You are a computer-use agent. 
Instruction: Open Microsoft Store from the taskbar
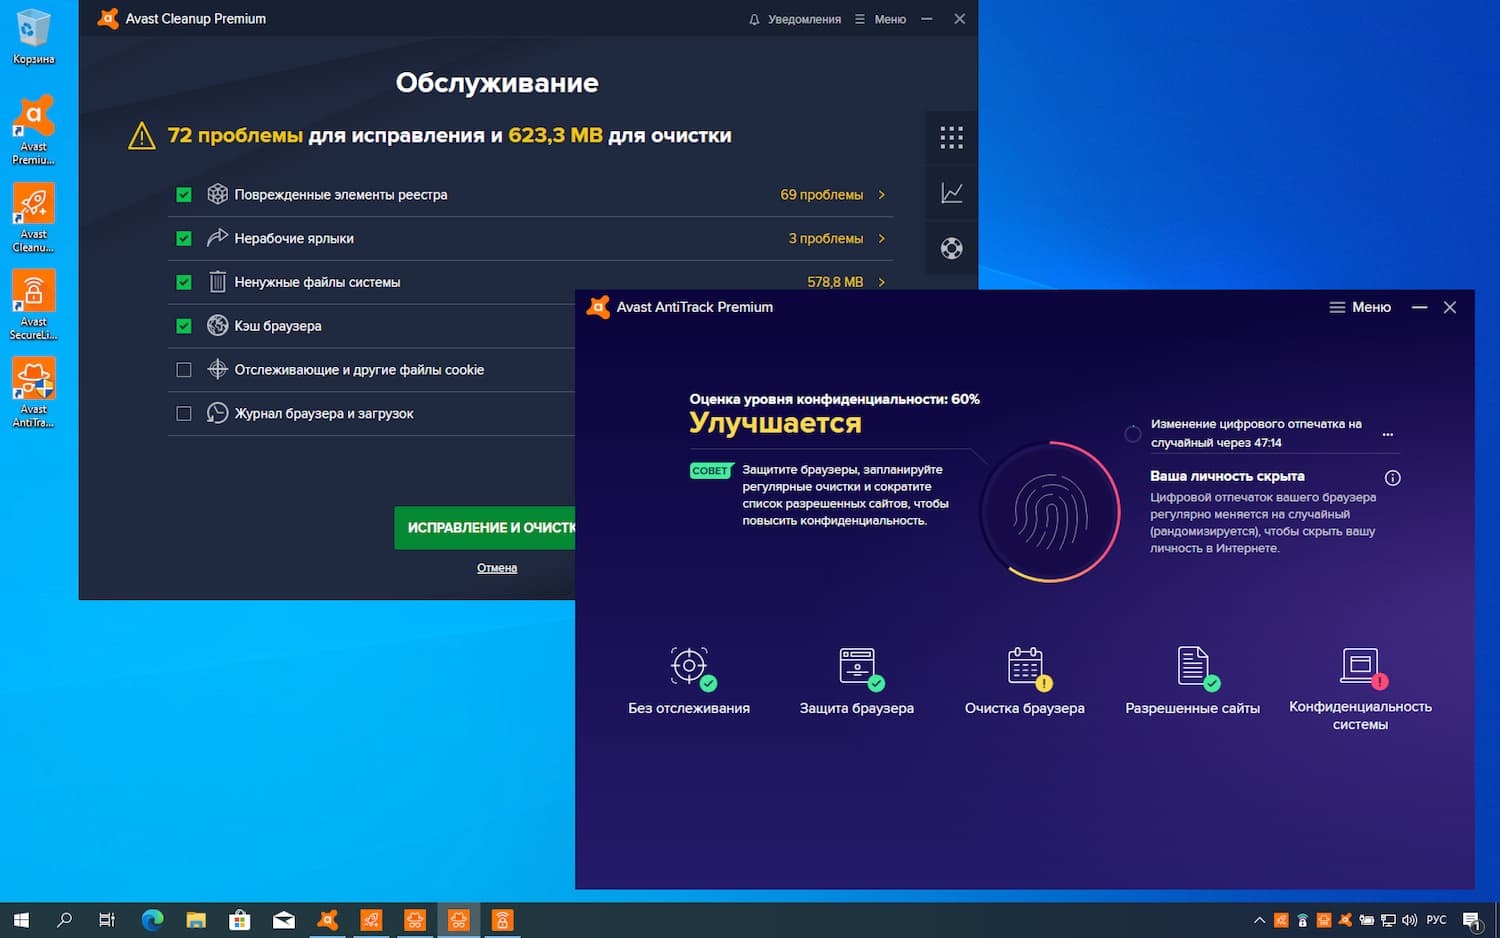click(240, 920)
